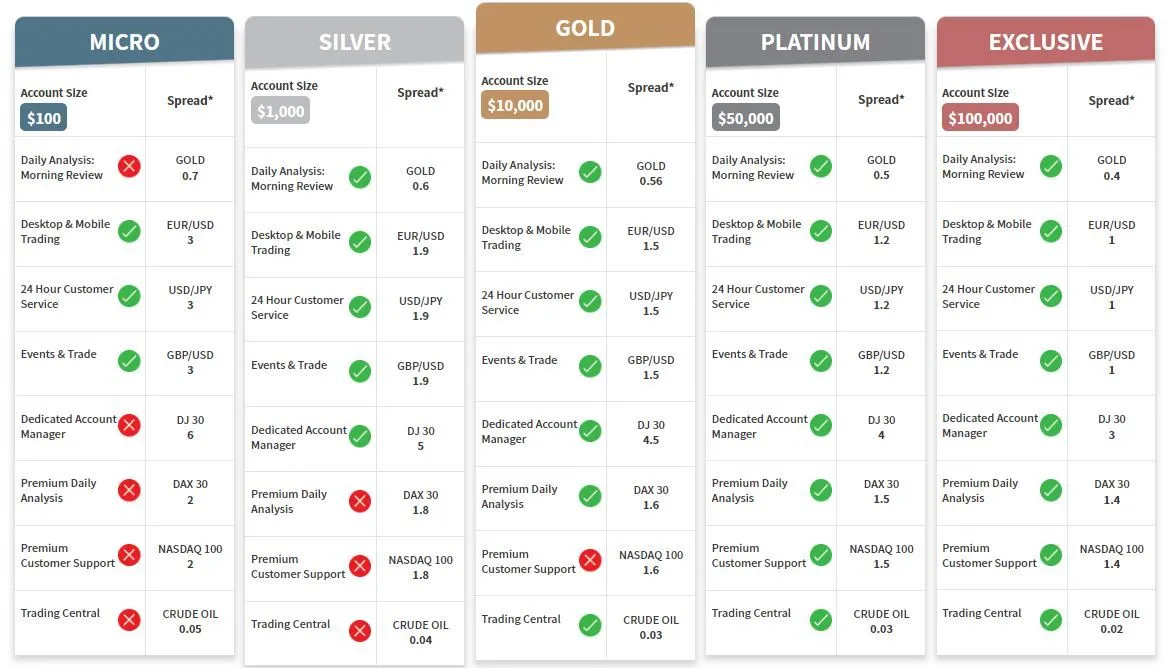Image resolution: width=1173 pixels, height=668 pixels.
Task: Click Exclusive Events & Trade green checkmark
Action: 1051,361
